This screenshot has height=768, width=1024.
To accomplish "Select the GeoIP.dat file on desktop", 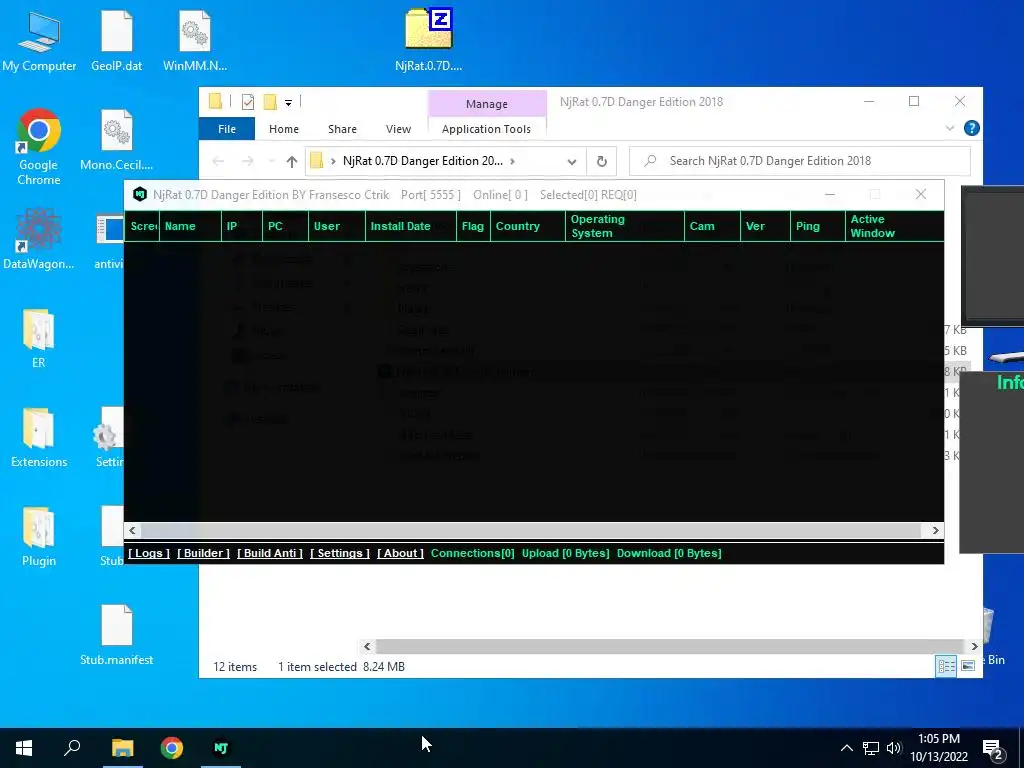I will (116, 40).
